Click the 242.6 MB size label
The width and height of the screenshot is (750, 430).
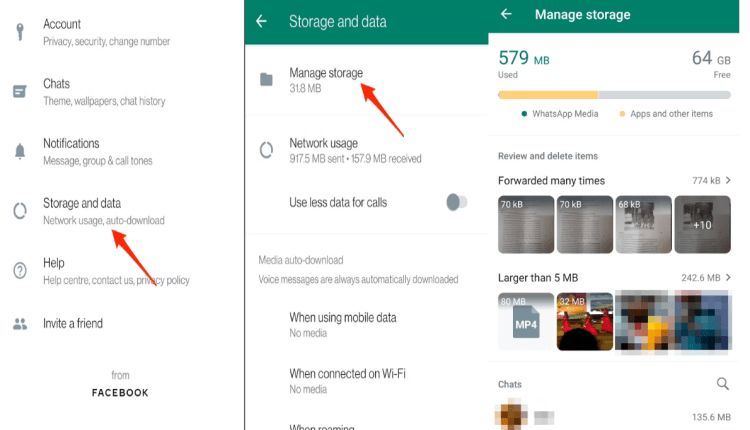pyautogui.click(x=701, y=277)
